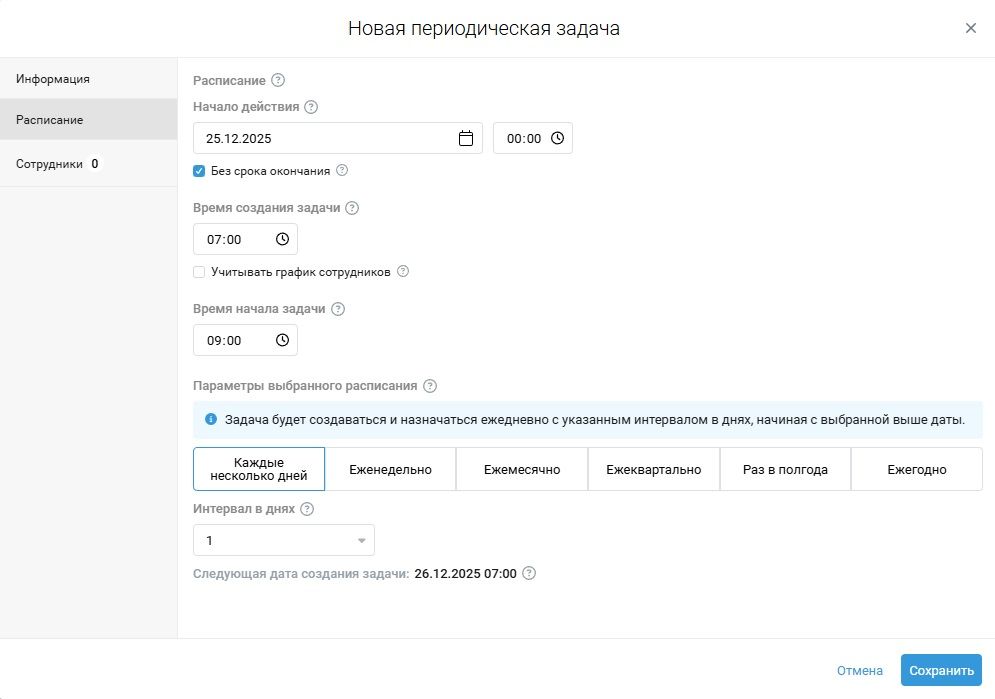
Task: Uncheck the Без срока окончания checkbox
Action: [199, 171]
